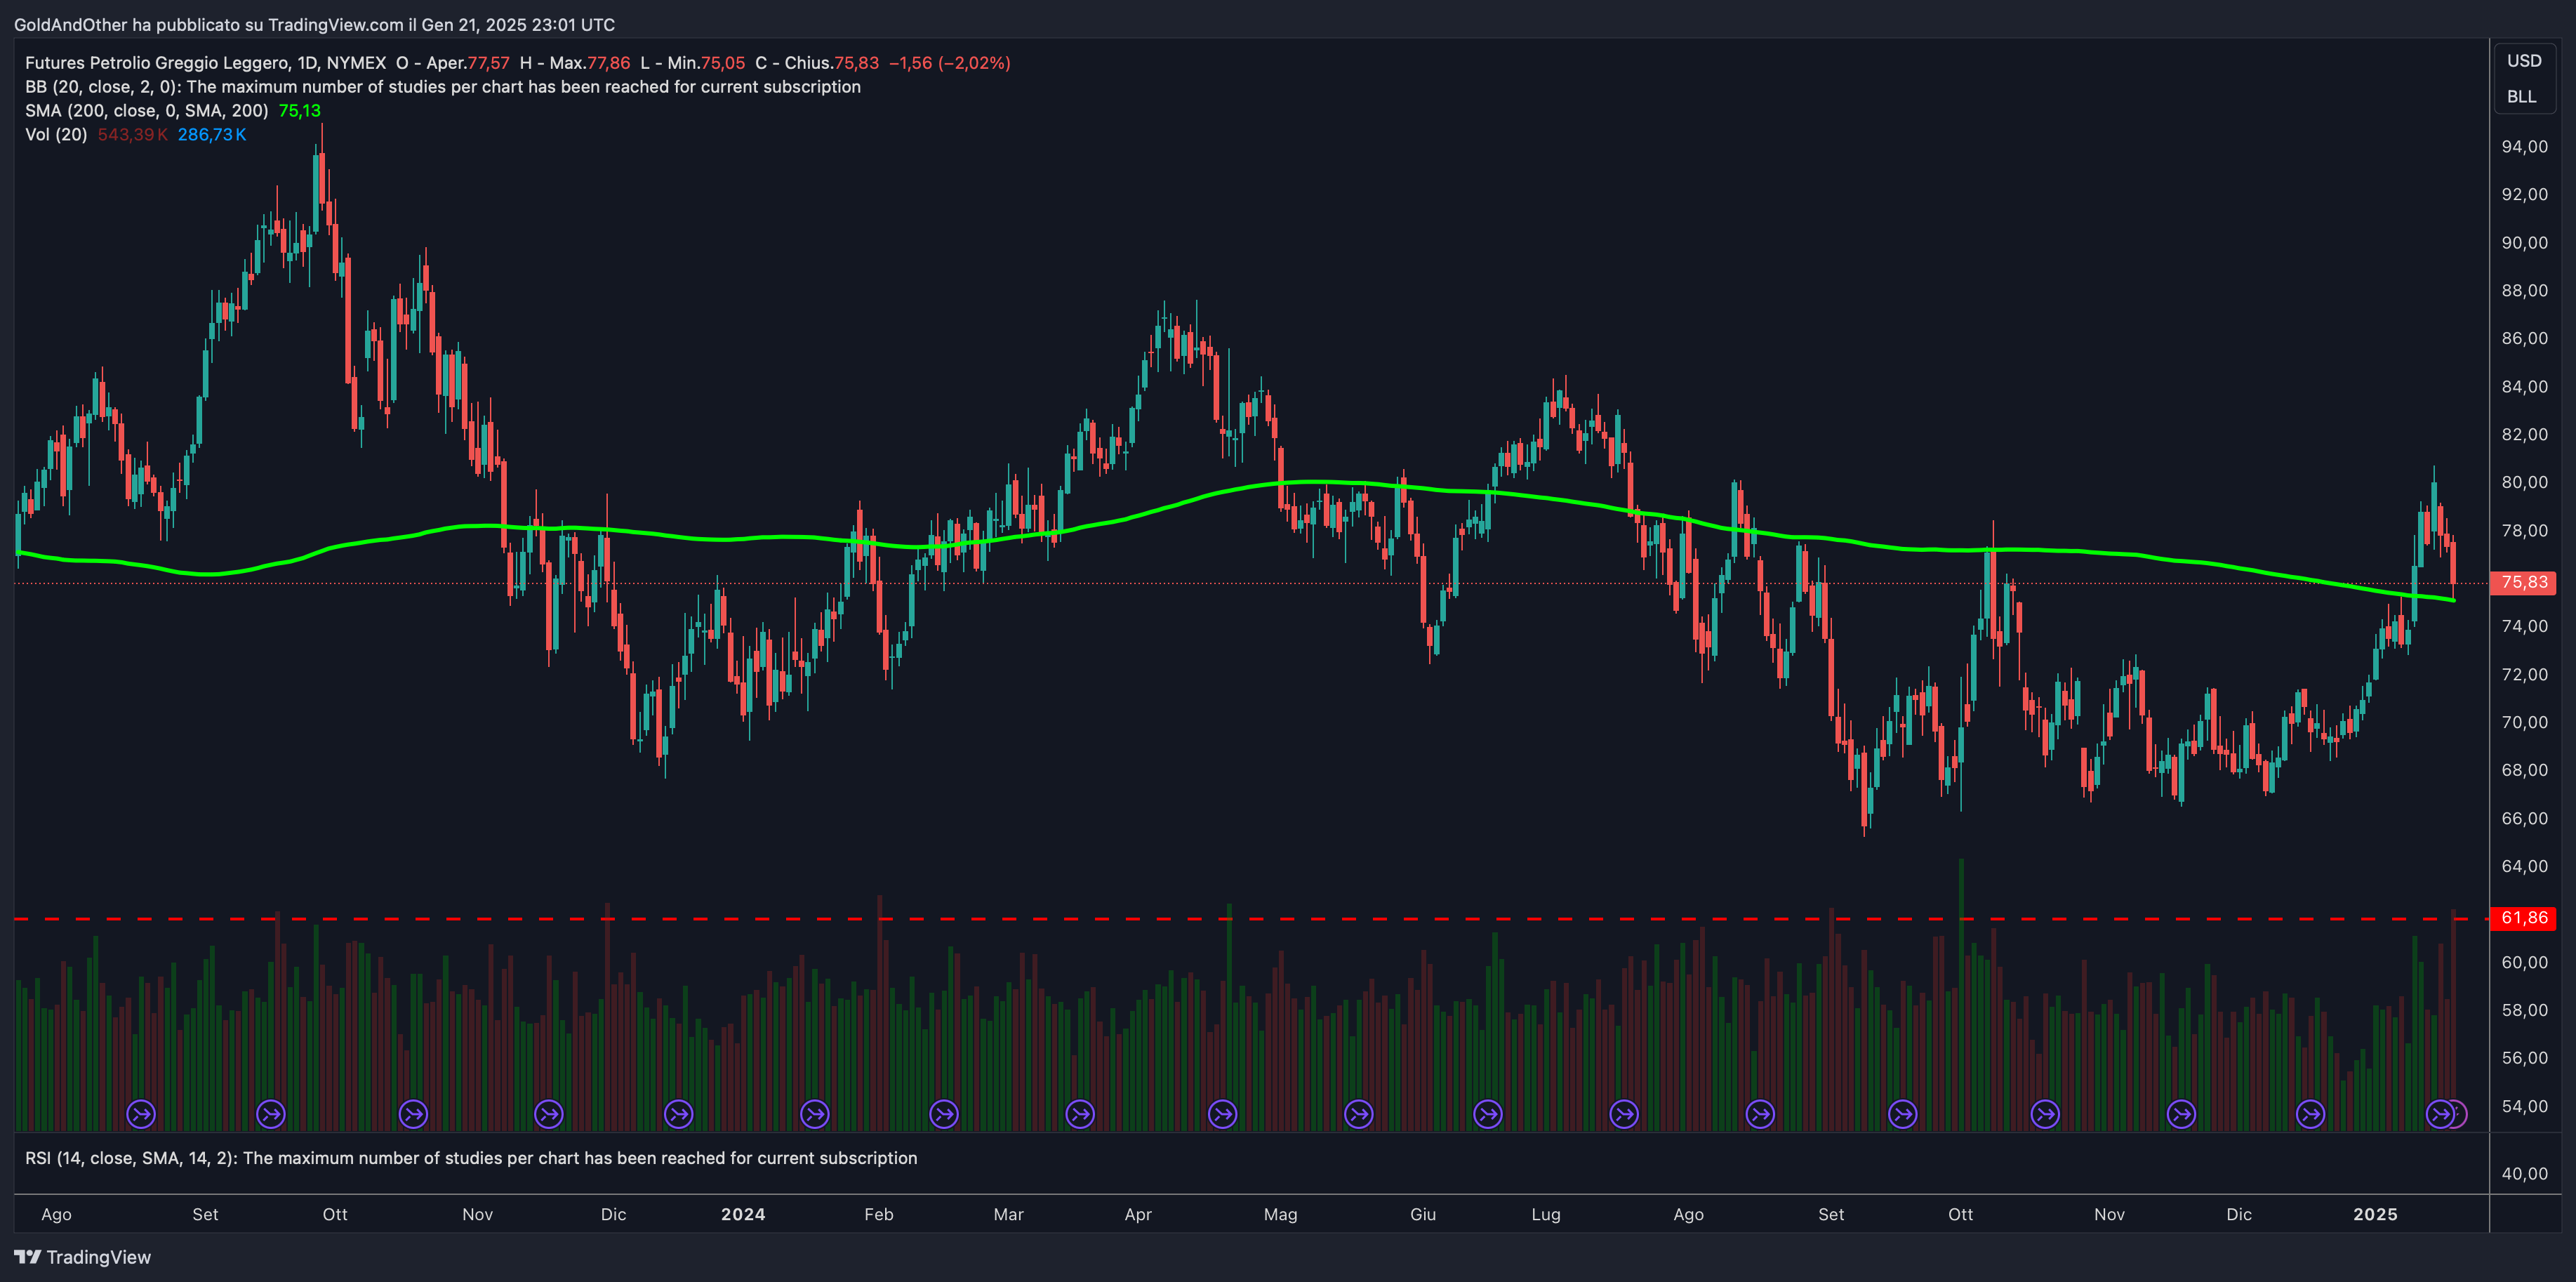Click the rollover marker between Dic and 2024
The width and height of the screenshot is (2576, 1282).
pos(679,1113)
